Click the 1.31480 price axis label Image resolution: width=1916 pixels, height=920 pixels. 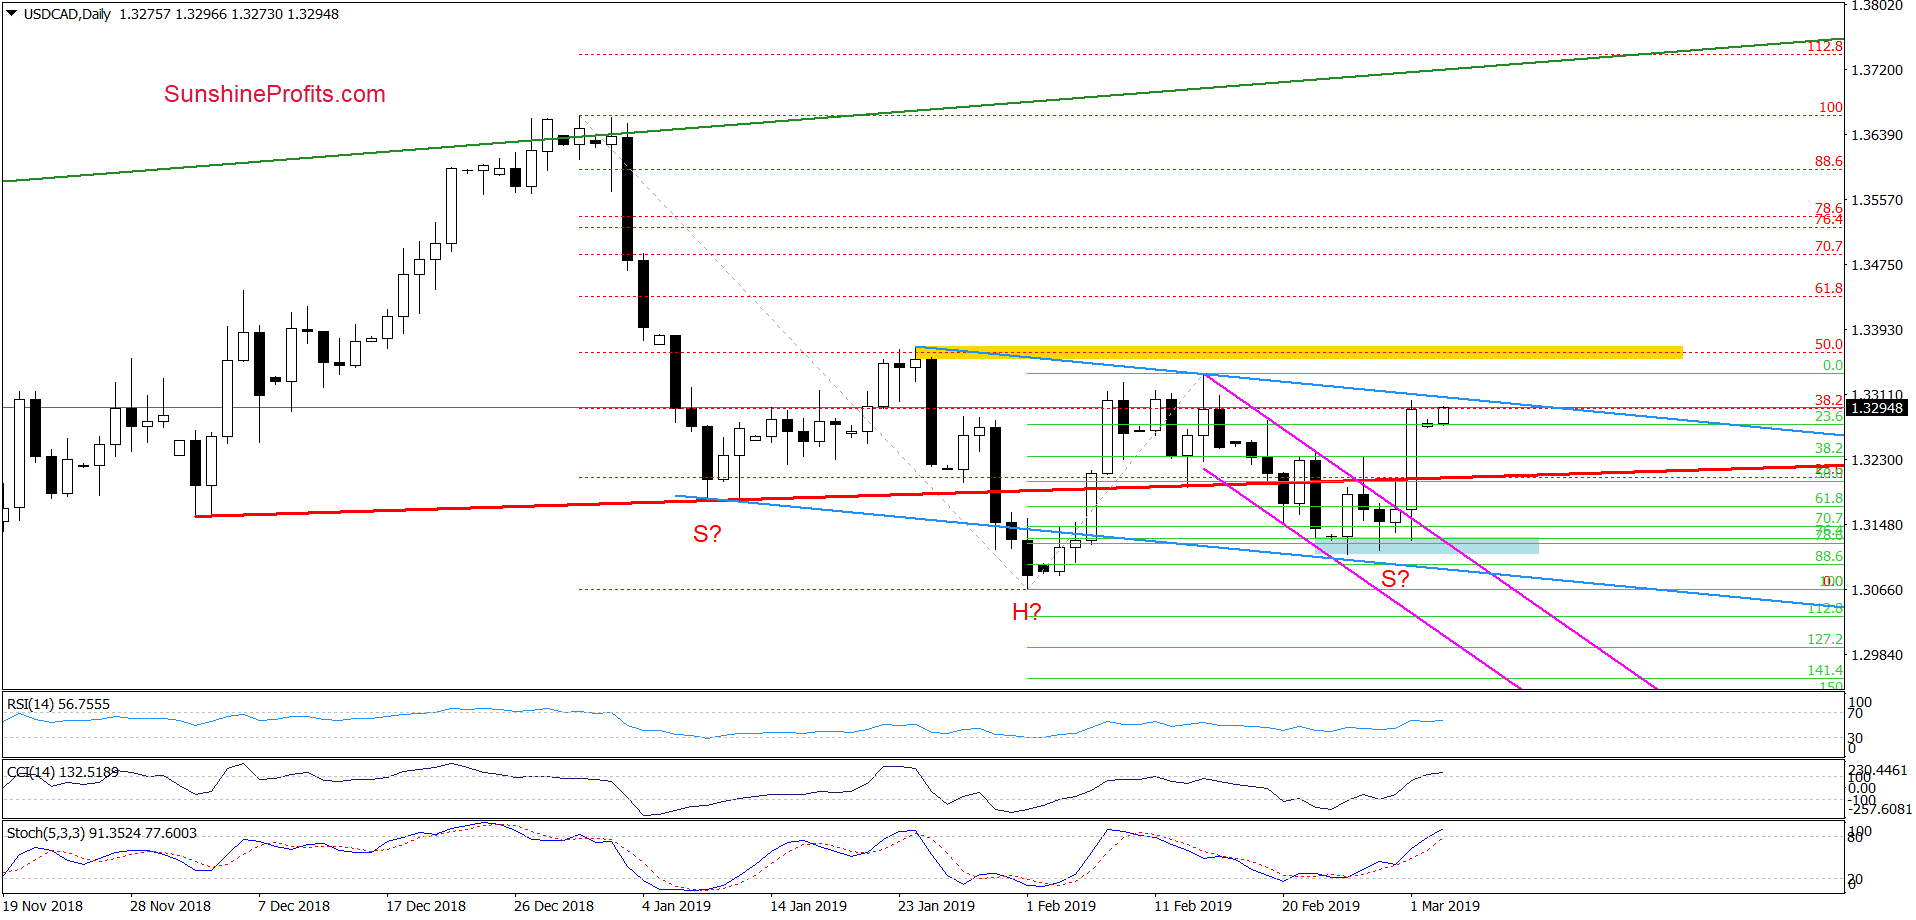pyautogui.click(x=1877, y=525)
